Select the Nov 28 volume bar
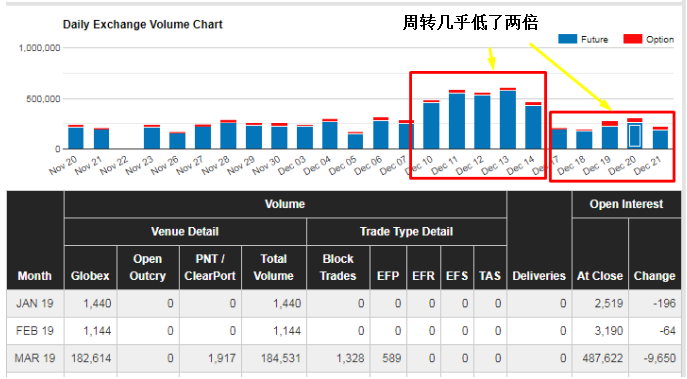This screenshot has width=687, height=379. (228, 135)
